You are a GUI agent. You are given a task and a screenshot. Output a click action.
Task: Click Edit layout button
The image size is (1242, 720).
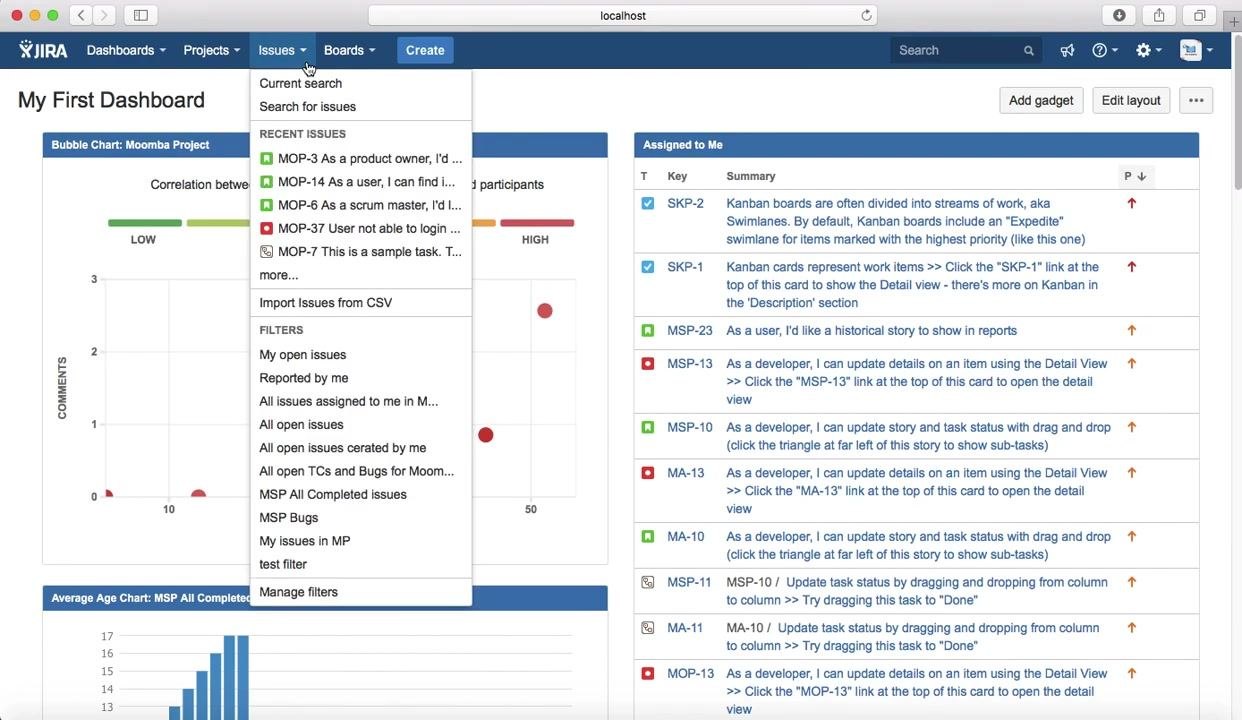[1131, 100]
